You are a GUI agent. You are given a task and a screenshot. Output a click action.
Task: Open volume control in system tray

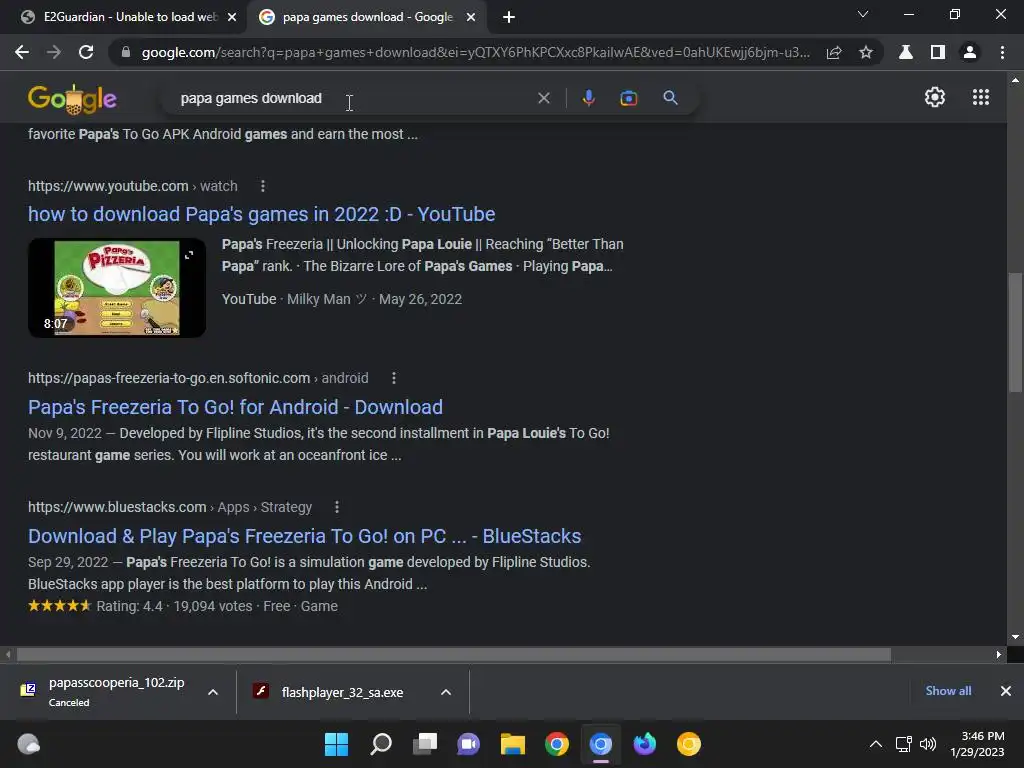927,744
